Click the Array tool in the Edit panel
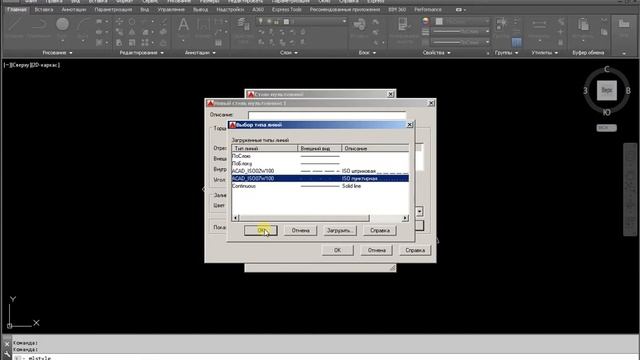The height and width of the screenshot is (360, 640). (145, 42)
